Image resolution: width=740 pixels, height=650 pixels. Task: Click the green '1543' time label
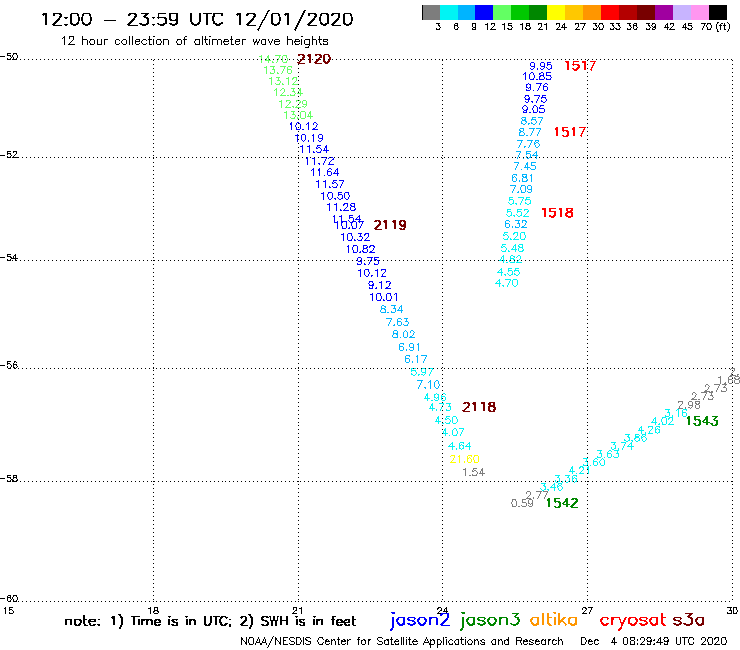coord(702,421)
